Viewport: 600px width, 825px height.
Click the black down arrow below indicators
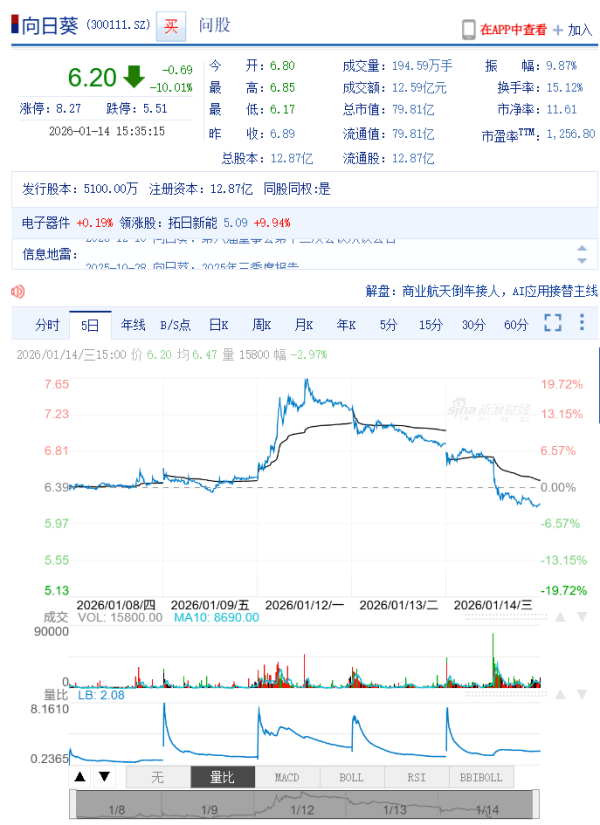pos(103,777)
